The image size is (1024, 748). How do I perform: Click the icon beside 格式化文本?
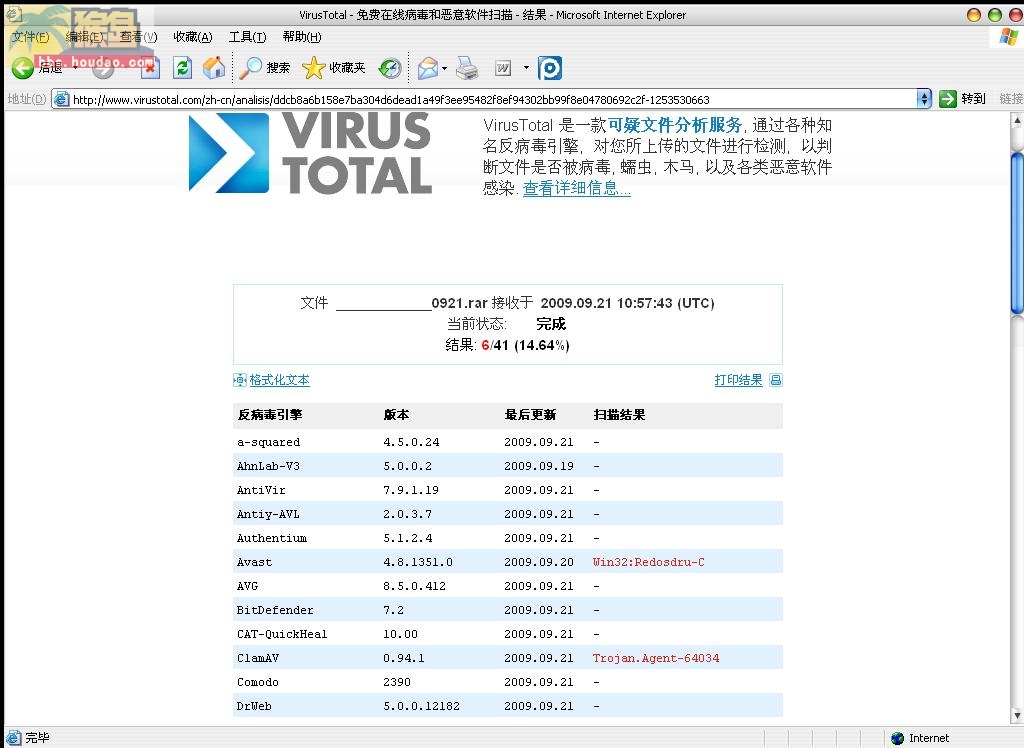tap(240, 380)
